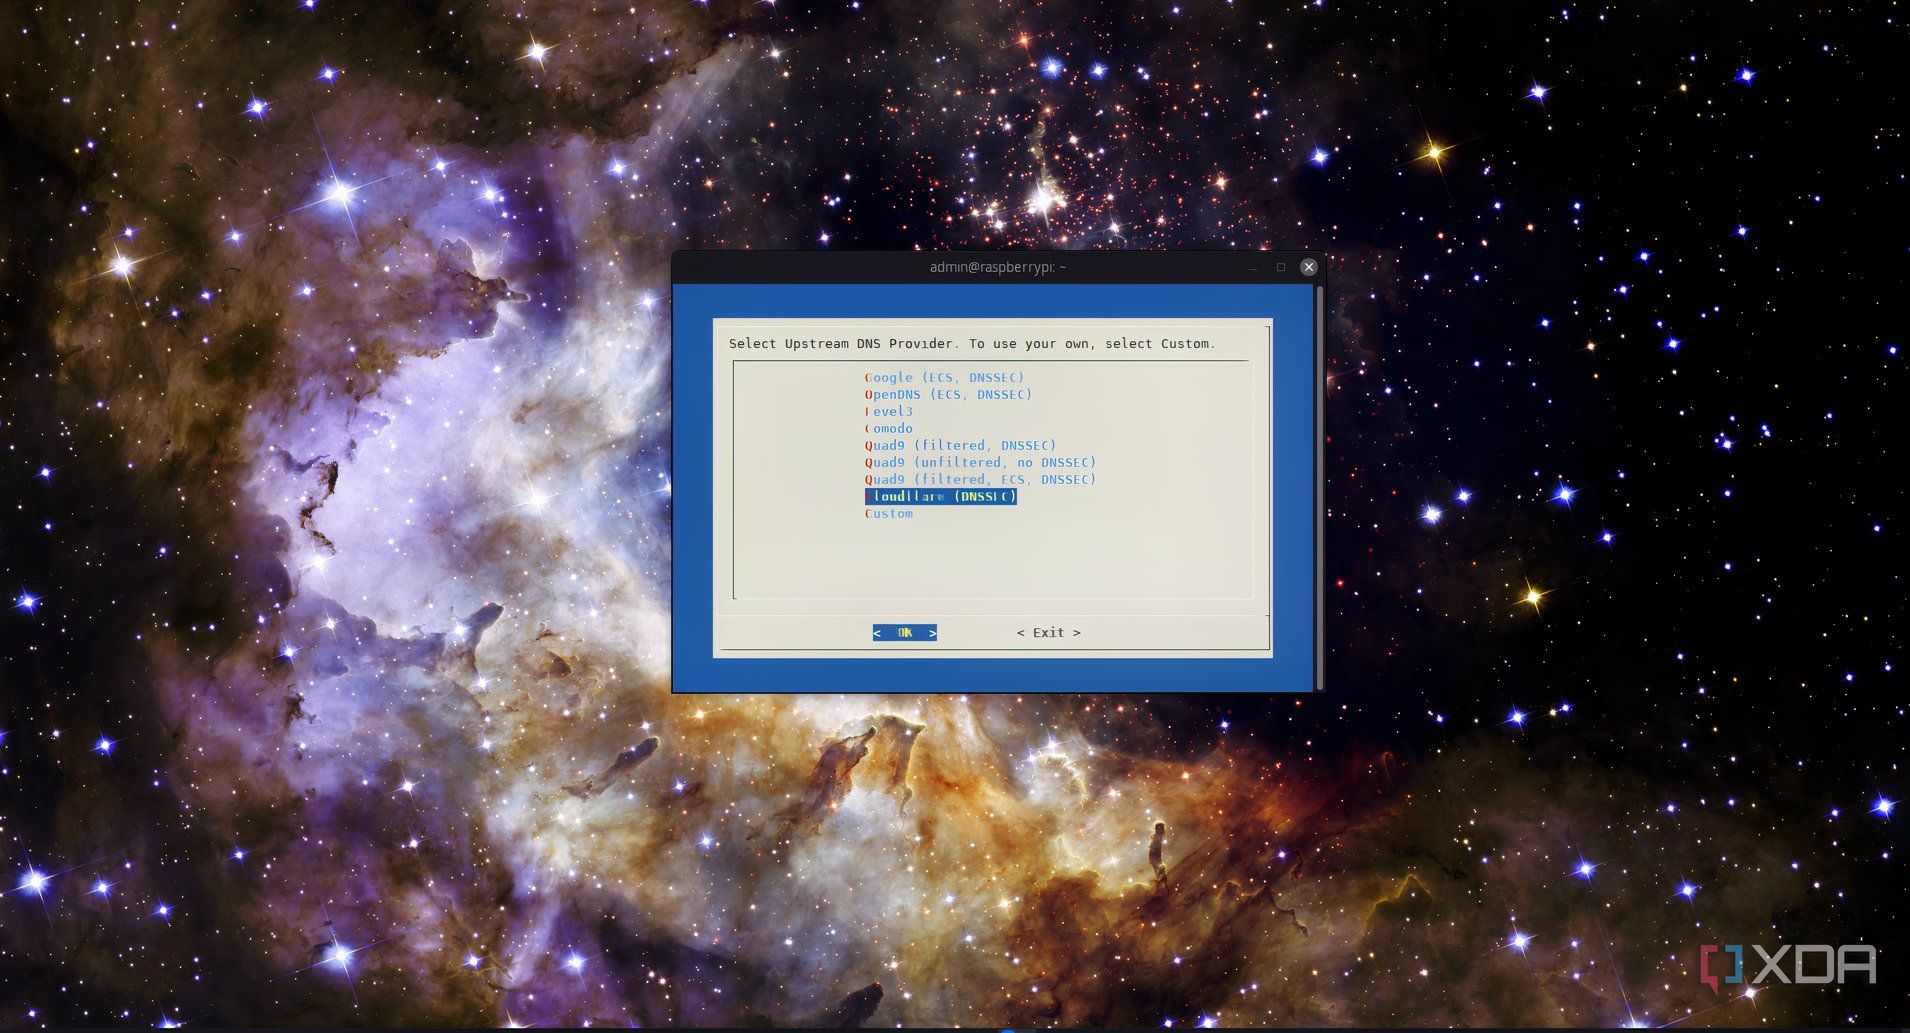
Task: Choose Quad9 (unfiltered, no DNSSEC)
Action: 980,462
